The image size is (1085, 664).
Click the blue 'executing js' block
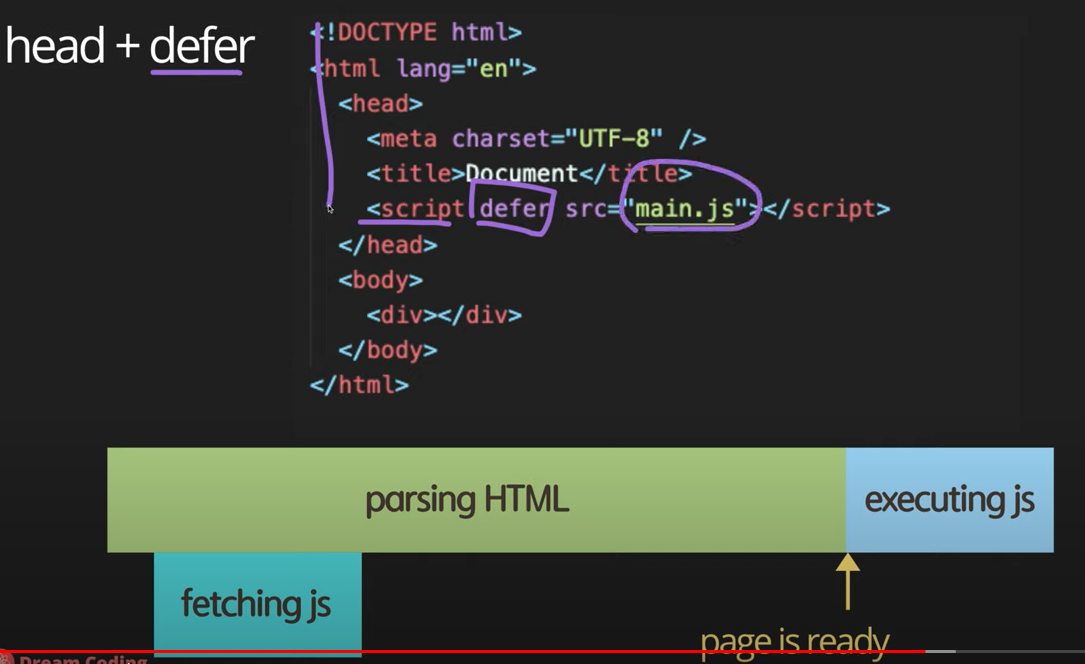coord(949,499)
